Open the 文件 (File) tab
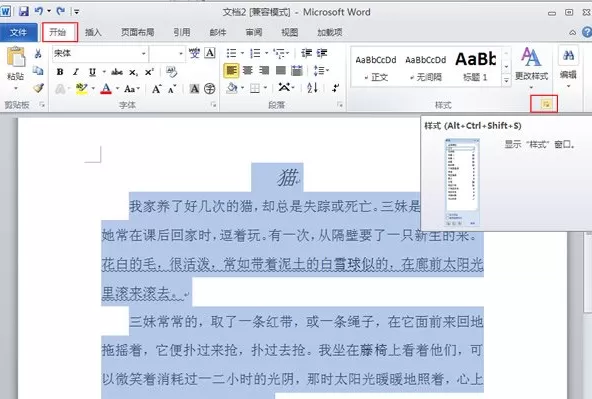The image size is (592, 399). pyautogui.click(x=18, y=32)
